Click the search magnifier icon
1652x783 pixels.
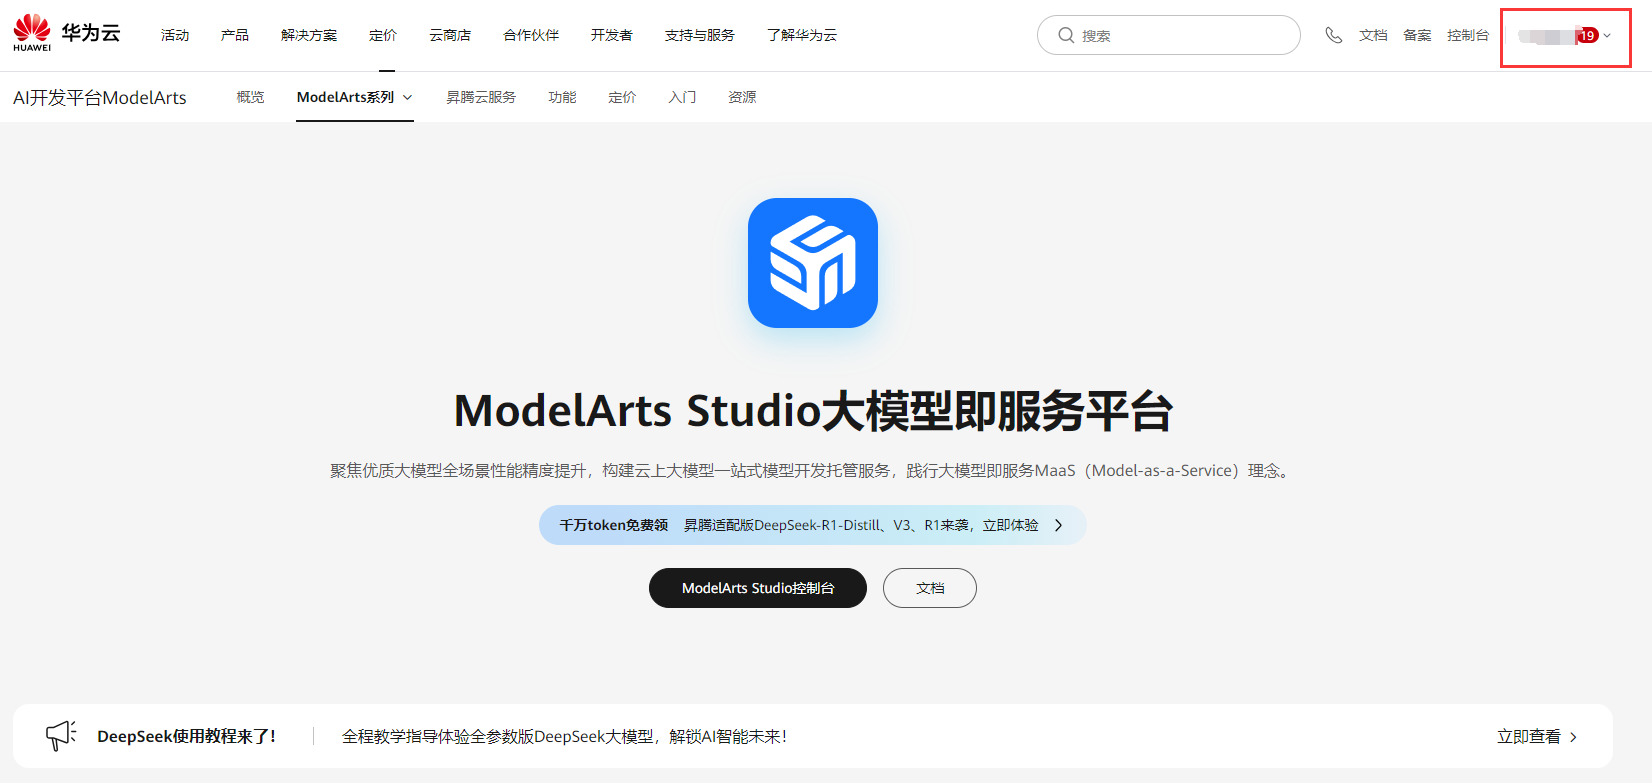1066,35
